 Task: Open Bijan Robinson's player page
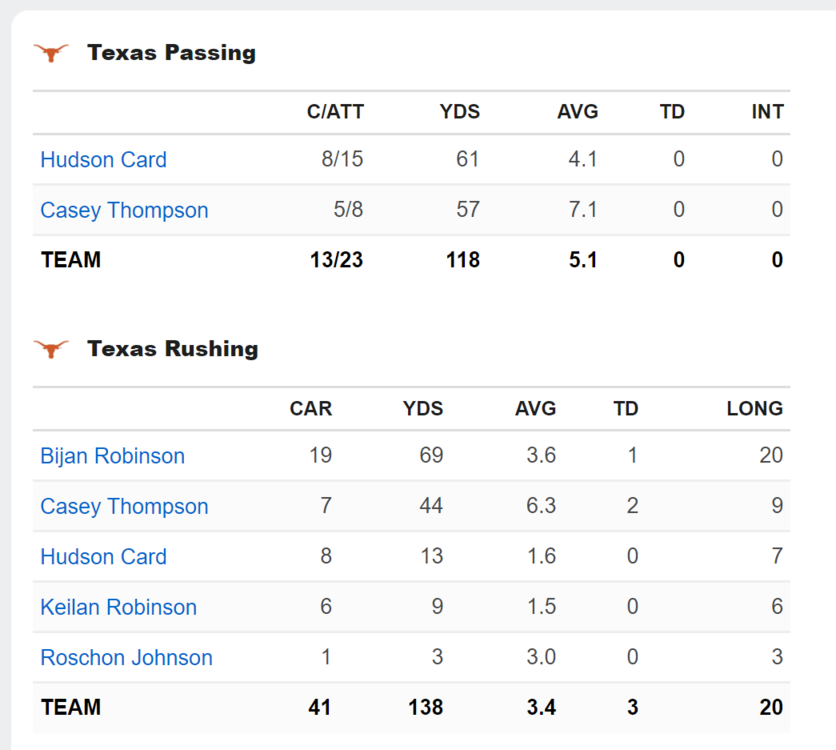[112, 456]
